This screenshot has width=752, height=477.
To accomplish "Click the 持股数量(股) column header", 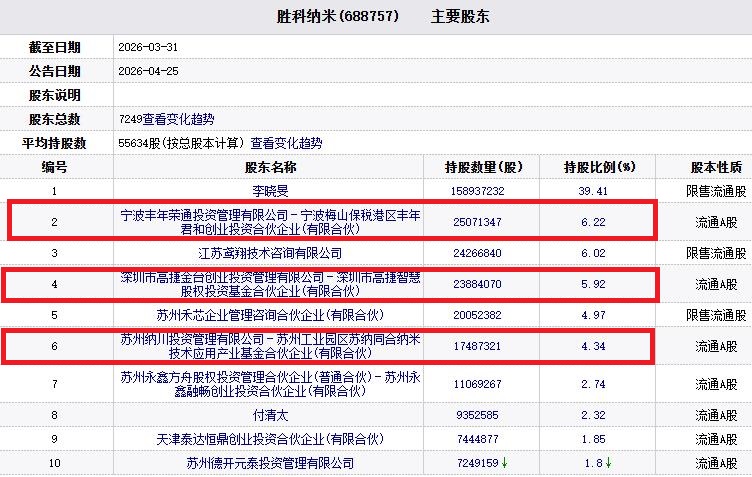I will click(484, 167).
